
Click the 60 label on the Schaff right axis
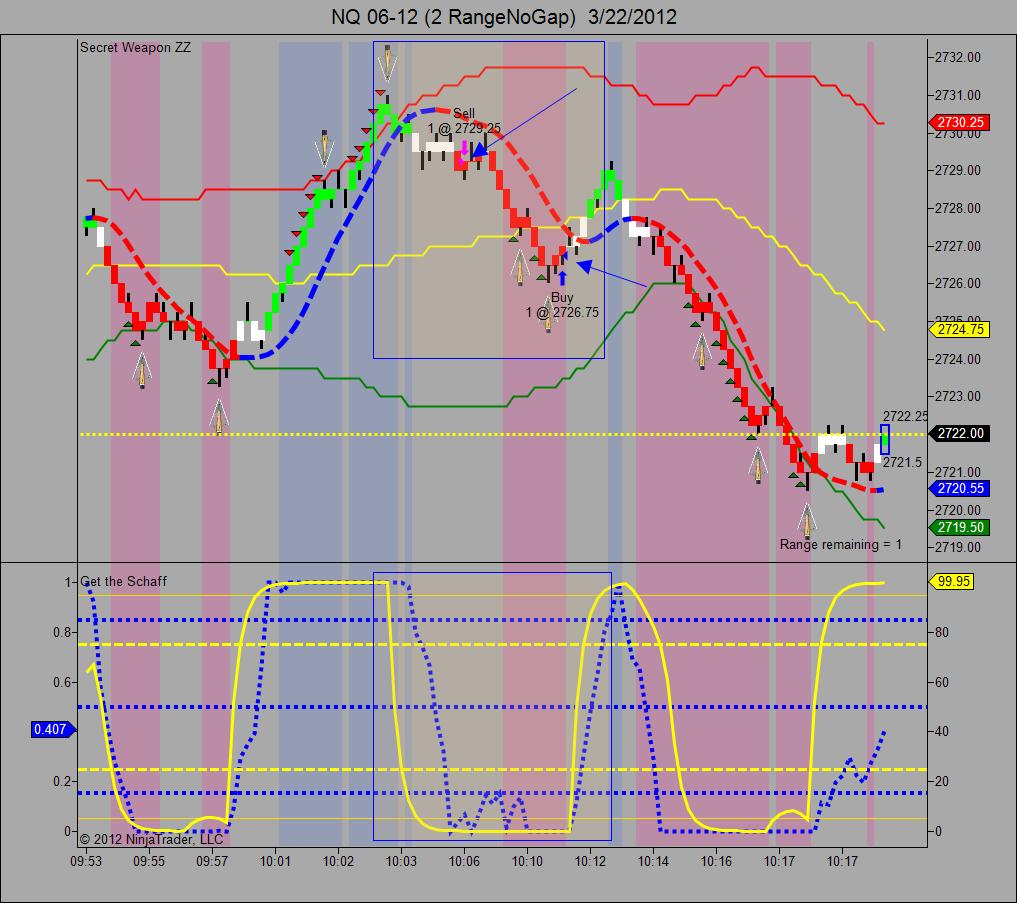[x=941, y=682]
